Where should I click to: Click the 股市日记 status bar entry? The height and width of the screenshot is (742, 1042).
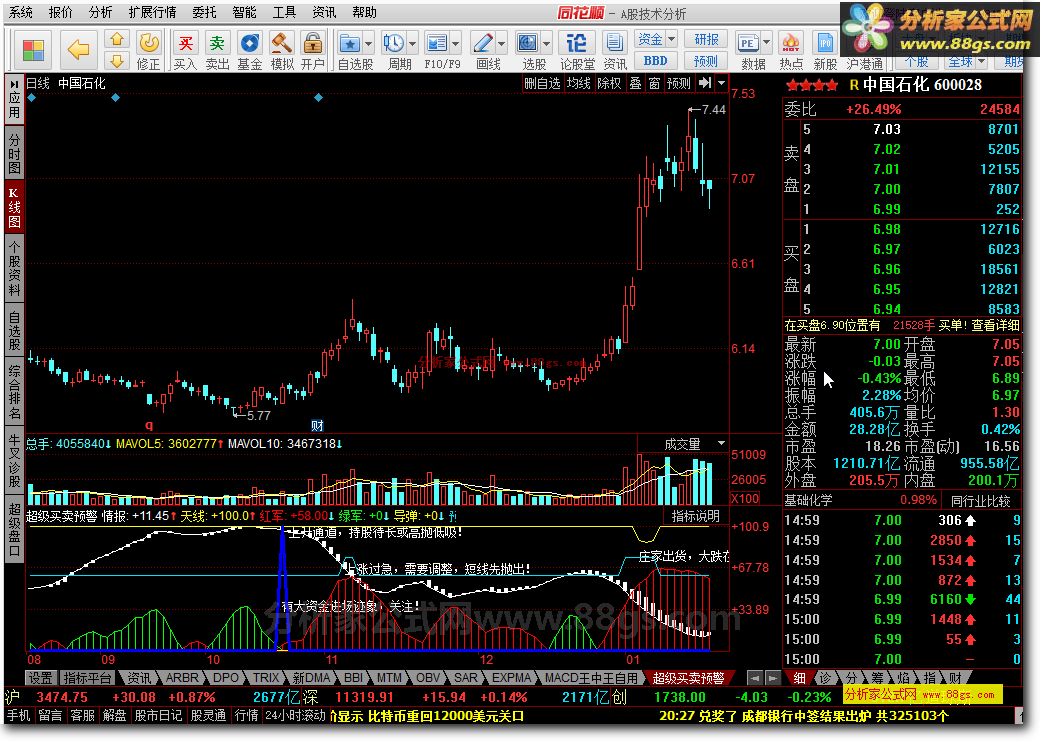coord(158,715)
